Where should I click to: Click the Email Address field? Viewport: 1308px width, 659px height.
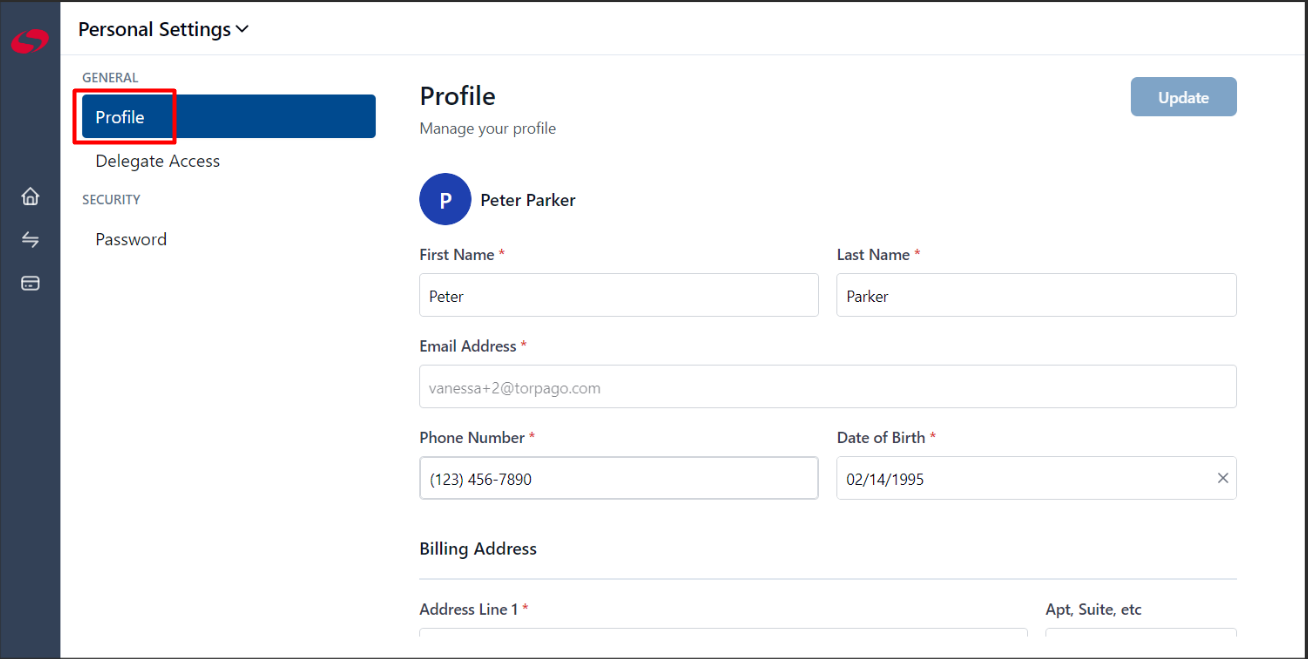pyautogui.click(x=828, y=386)
